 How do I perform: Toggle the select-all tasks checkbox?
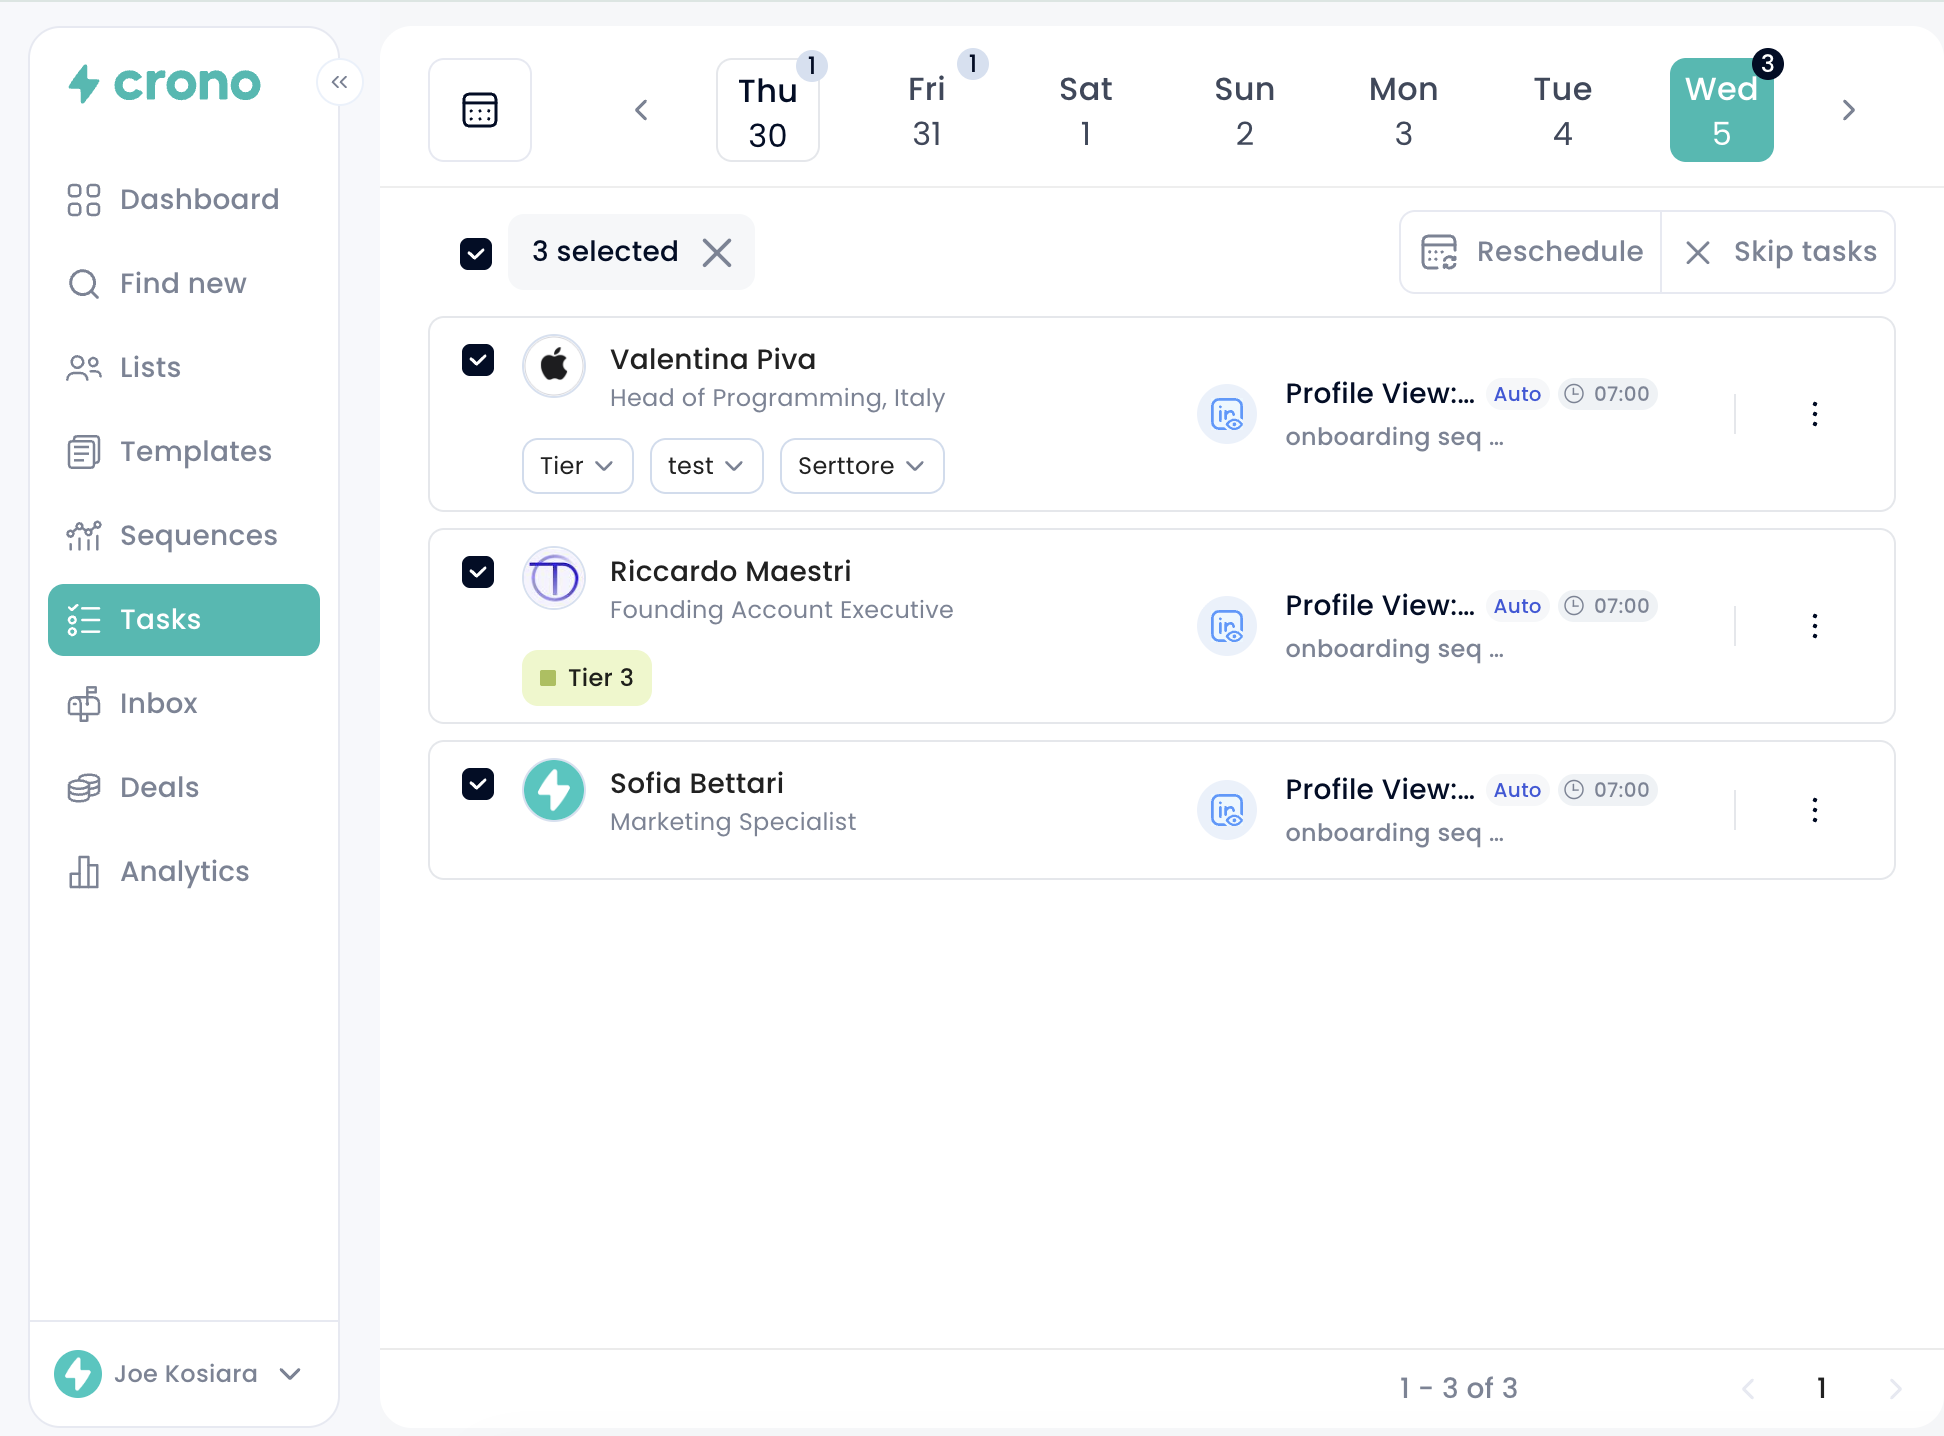[x=476, y=253]
